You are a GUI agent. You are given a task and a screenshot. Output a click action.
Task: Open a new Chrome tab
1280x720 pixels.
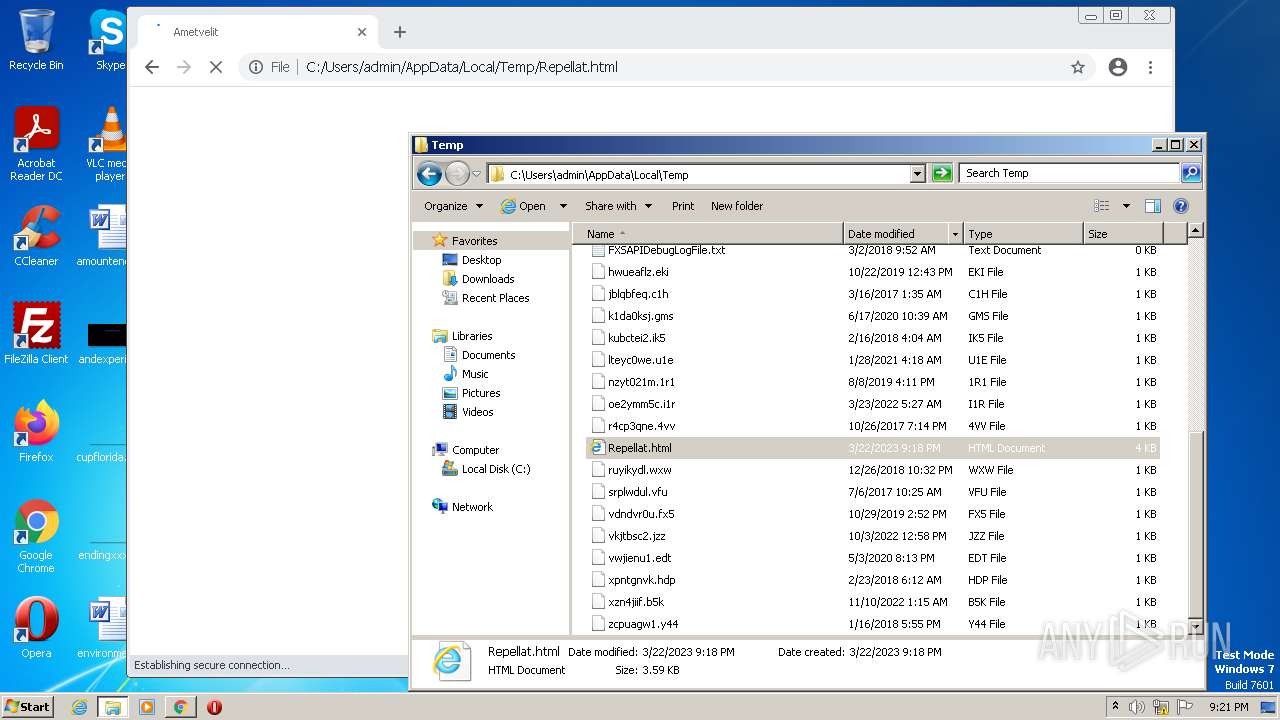pos(399,32)
